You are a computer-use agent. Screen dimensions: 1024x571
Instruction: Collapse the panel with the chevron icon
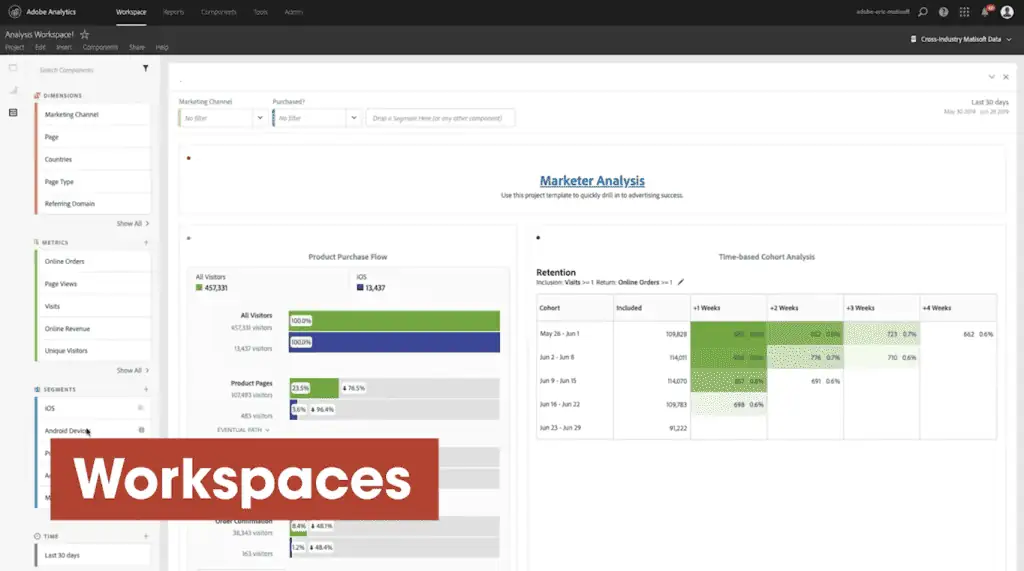(x=991, y=77)
